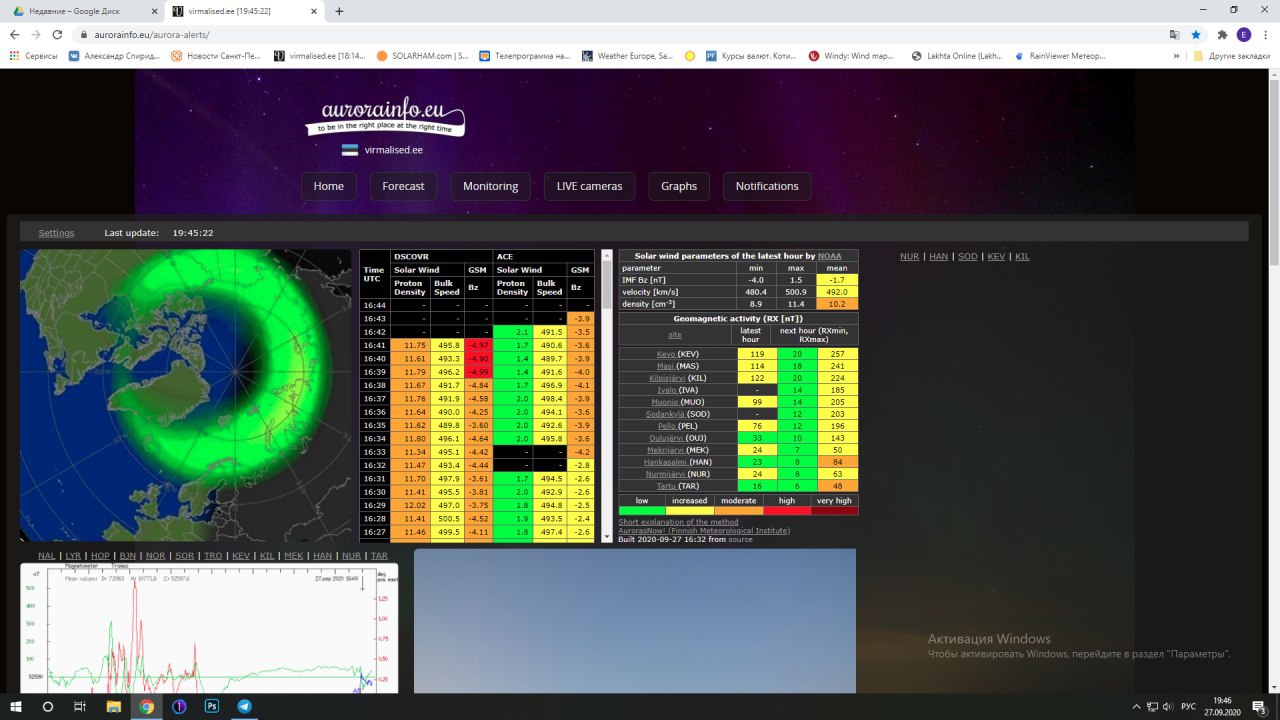Open the translate page icon in address bar
1280x720 pixels.
1174,33
